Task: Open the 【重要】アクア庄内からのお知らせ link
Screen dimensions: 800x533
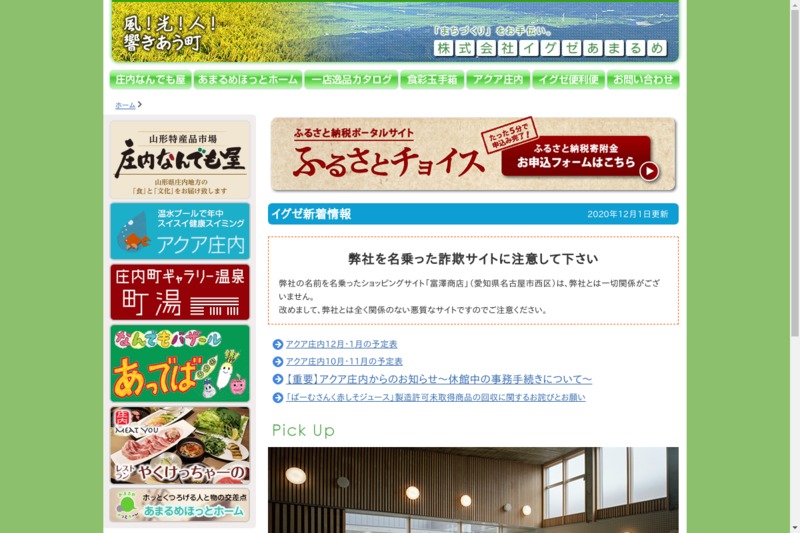Action: click(x=439, y=379)
